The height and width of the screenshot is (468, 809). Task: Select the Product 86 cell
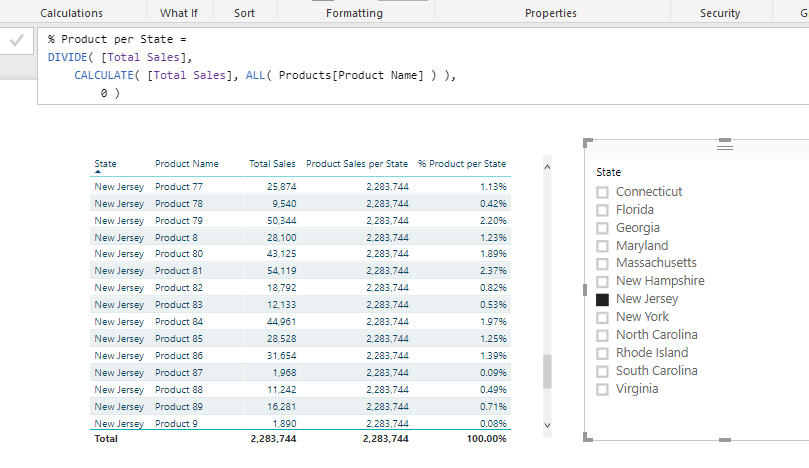[179, 356]
